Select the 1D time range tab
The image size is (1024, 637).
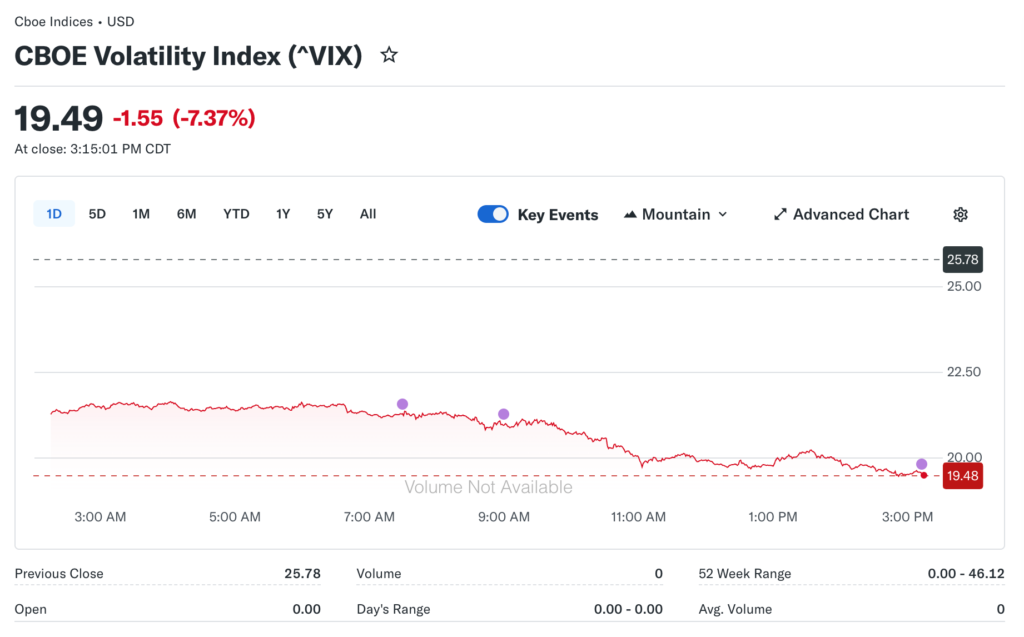54,214
